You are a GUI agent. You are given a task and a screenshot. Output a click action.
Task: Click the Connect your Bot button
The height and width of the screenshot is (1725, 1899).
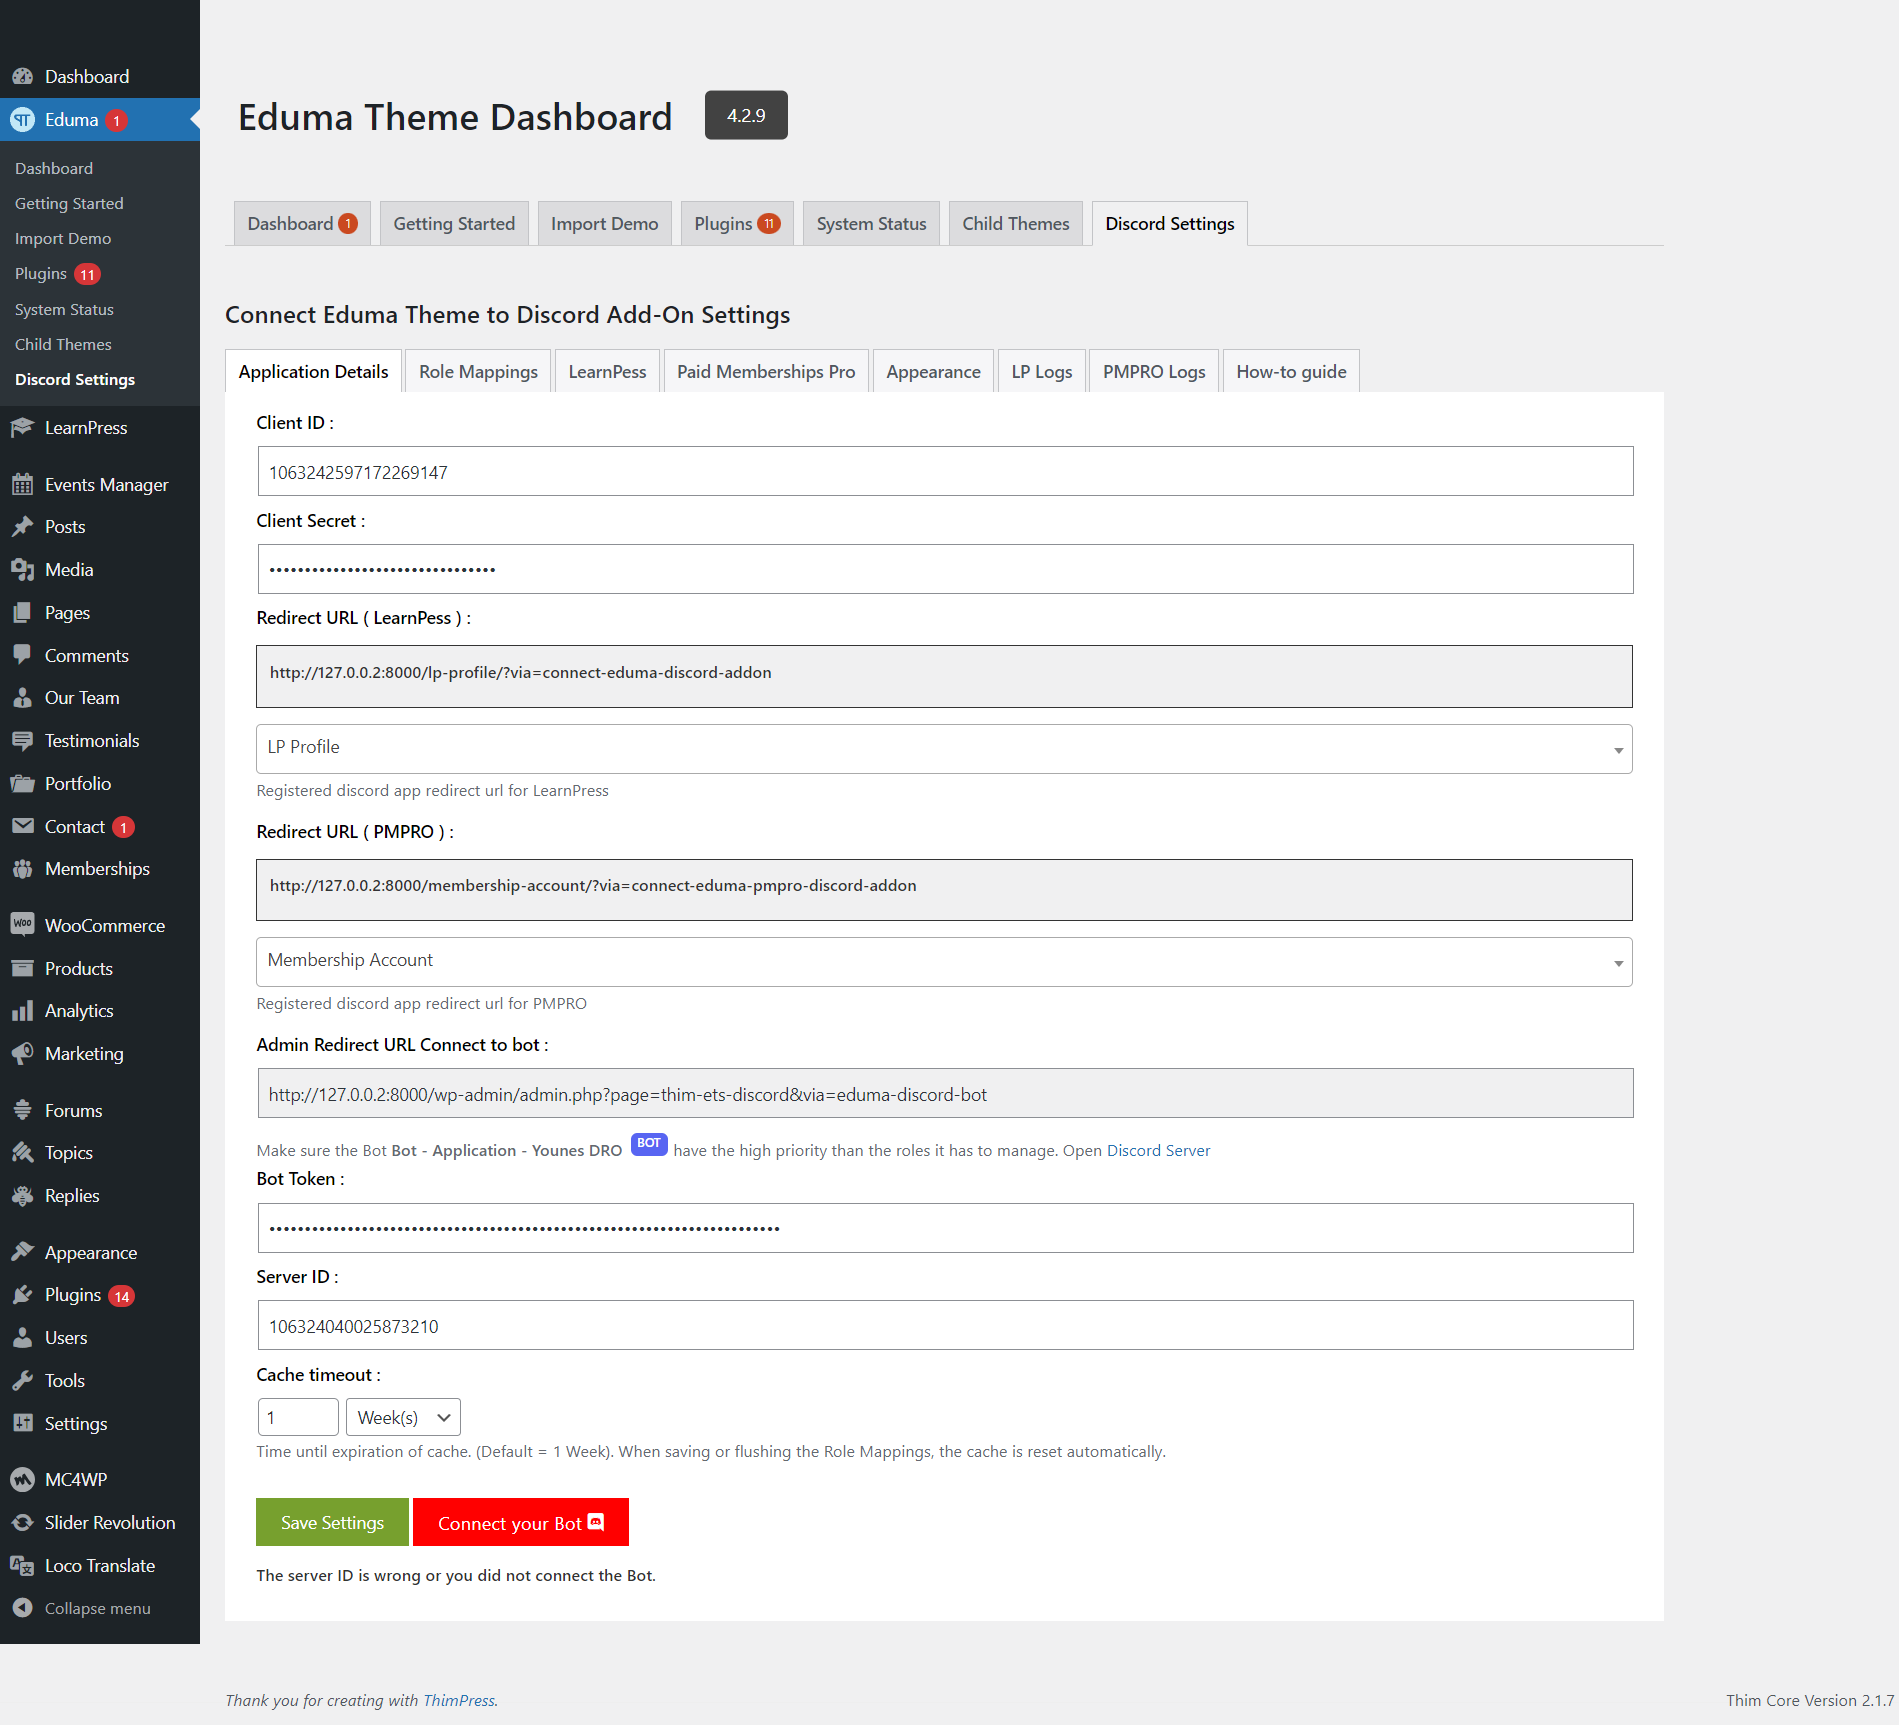point(520,1522)
